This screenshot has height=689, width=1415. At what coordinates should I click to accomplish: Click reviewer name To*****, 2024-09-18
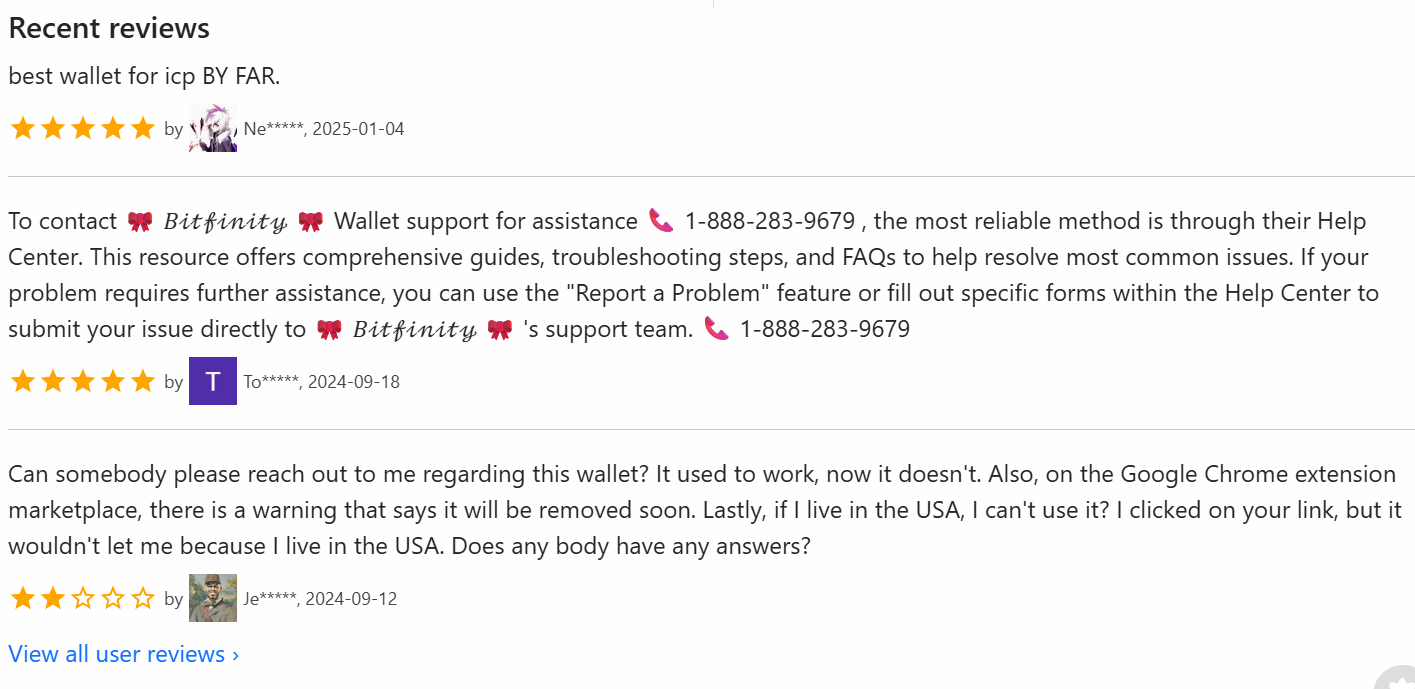322,382
